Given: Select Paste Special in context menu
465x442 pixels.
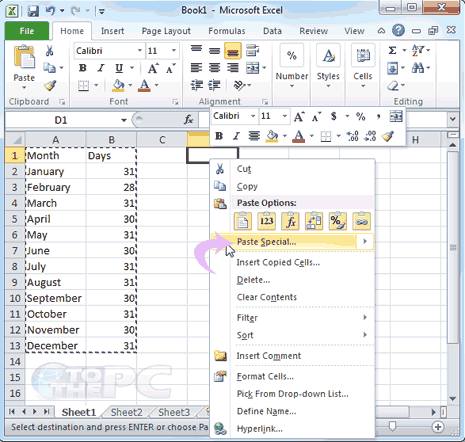Looking at the screenshot, I should click(x=292, y=242).
